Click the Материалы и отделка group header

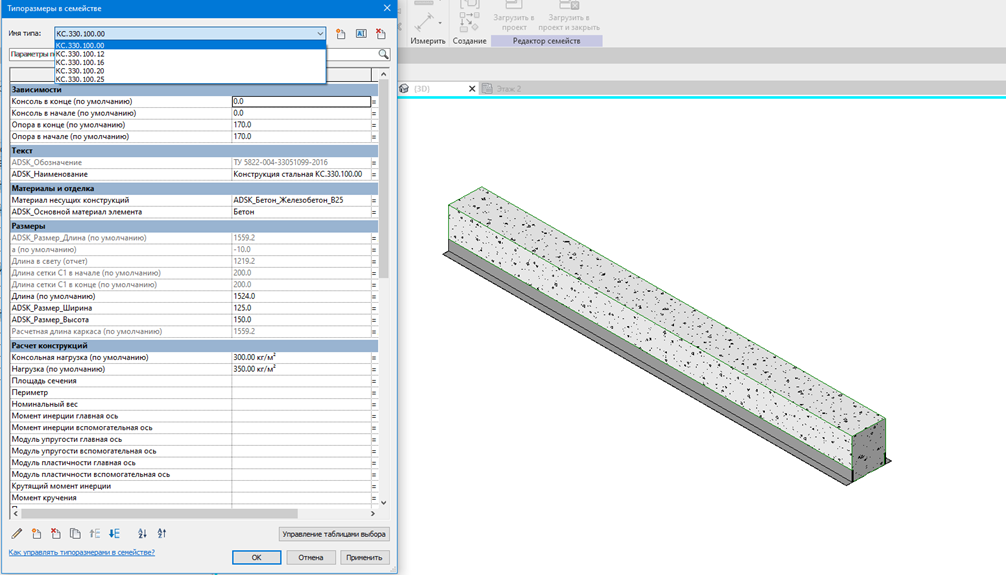[194, 188]
